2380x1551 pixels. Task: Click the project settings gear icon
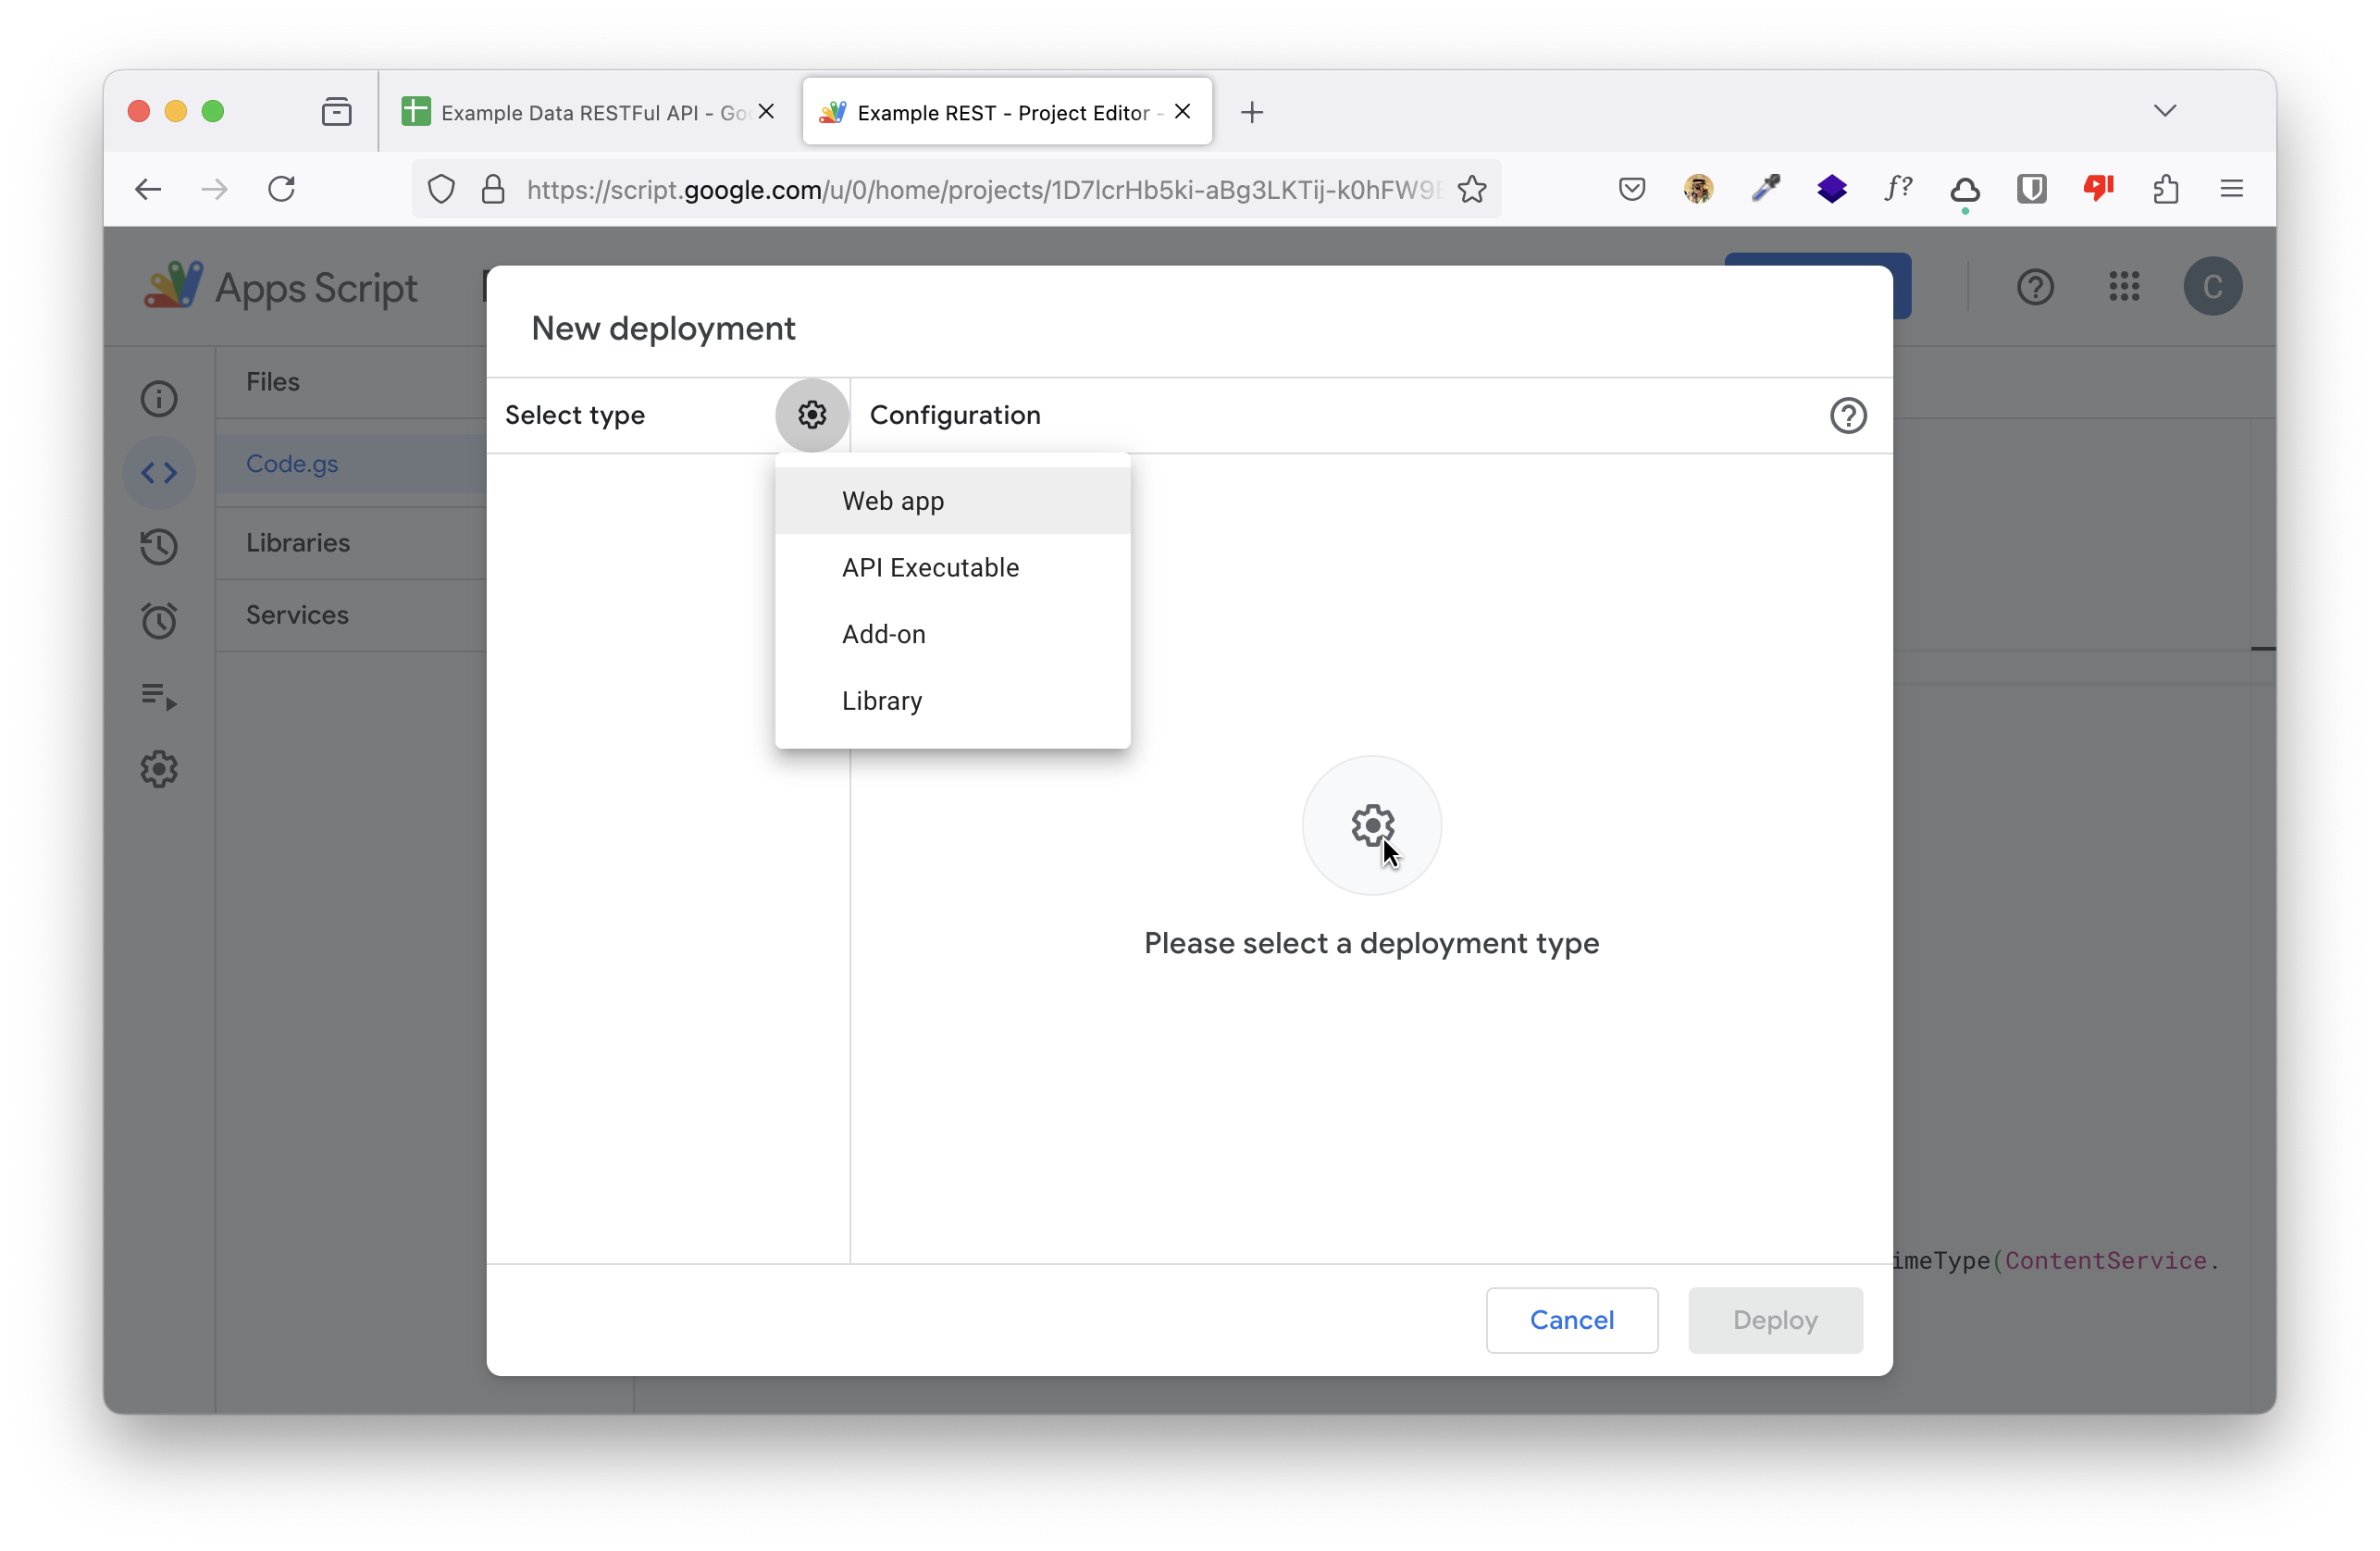(158, 769)
